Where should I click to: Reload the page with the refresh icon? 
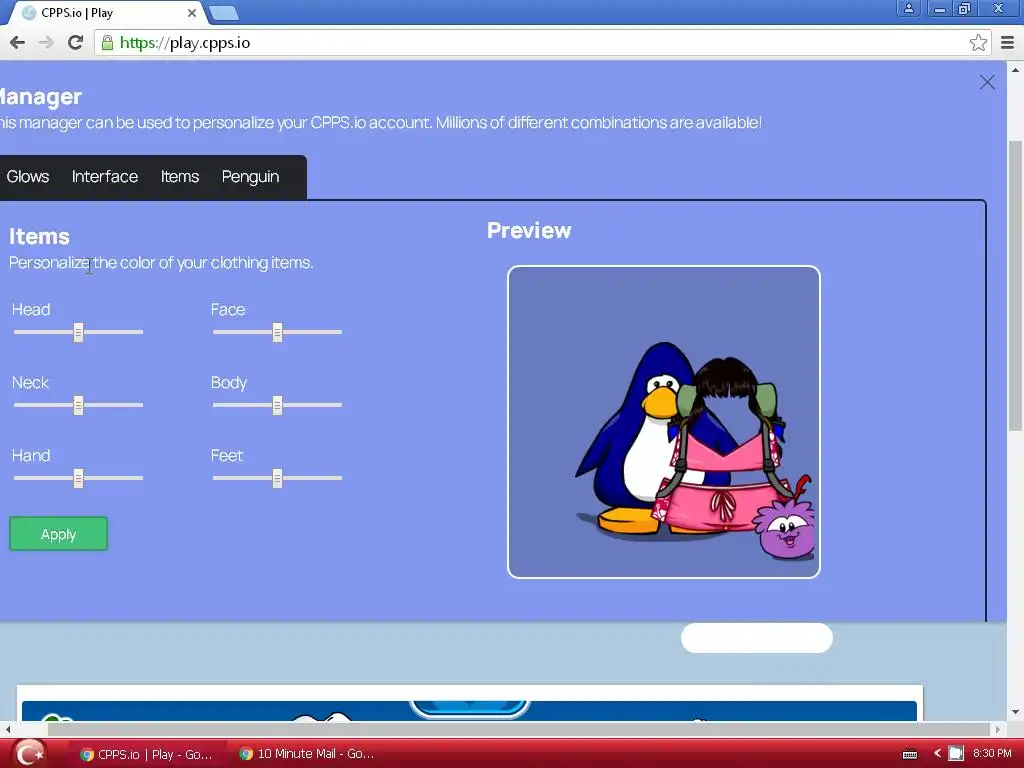(x=75, y=43)
